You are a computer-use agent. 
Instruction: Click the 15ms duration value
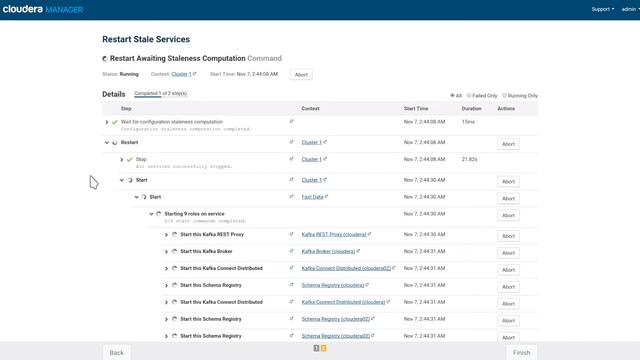(x=468, y=122)
